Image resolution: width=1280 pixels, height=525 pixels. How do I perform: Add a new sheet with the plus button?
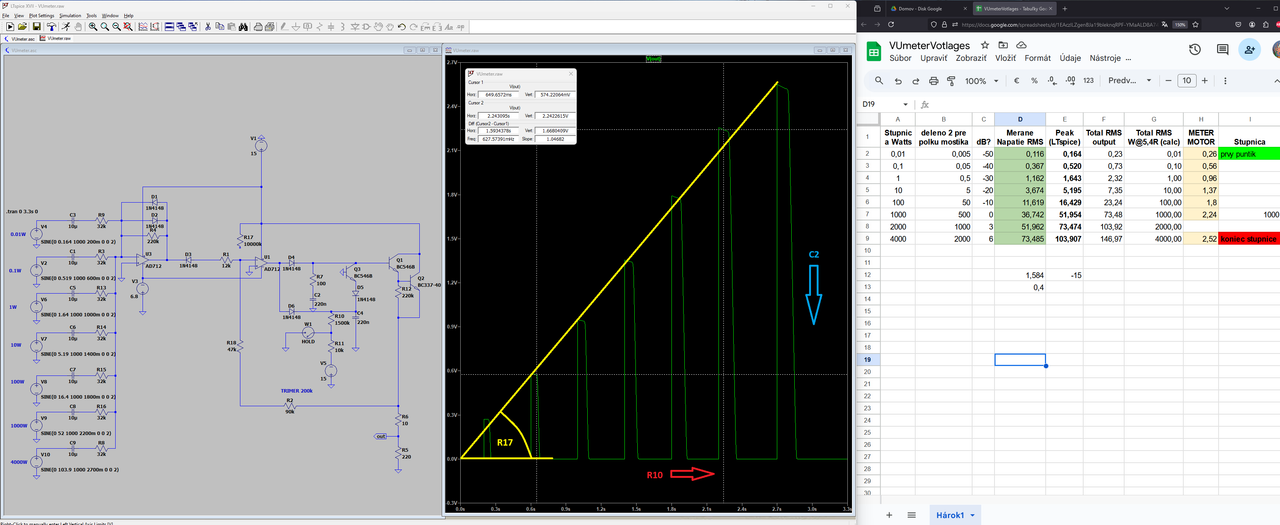pyautogui.click(x=889, y=515)
